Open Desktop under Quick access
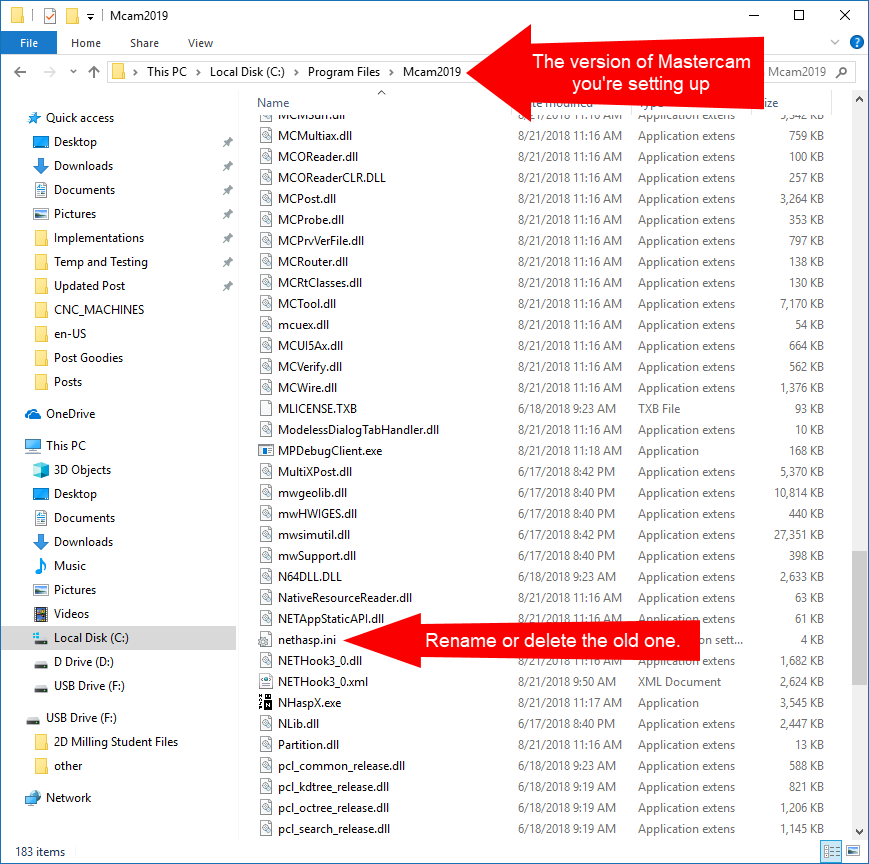The image size is (869, 864). pyautogui.click(x=75, y=142)
